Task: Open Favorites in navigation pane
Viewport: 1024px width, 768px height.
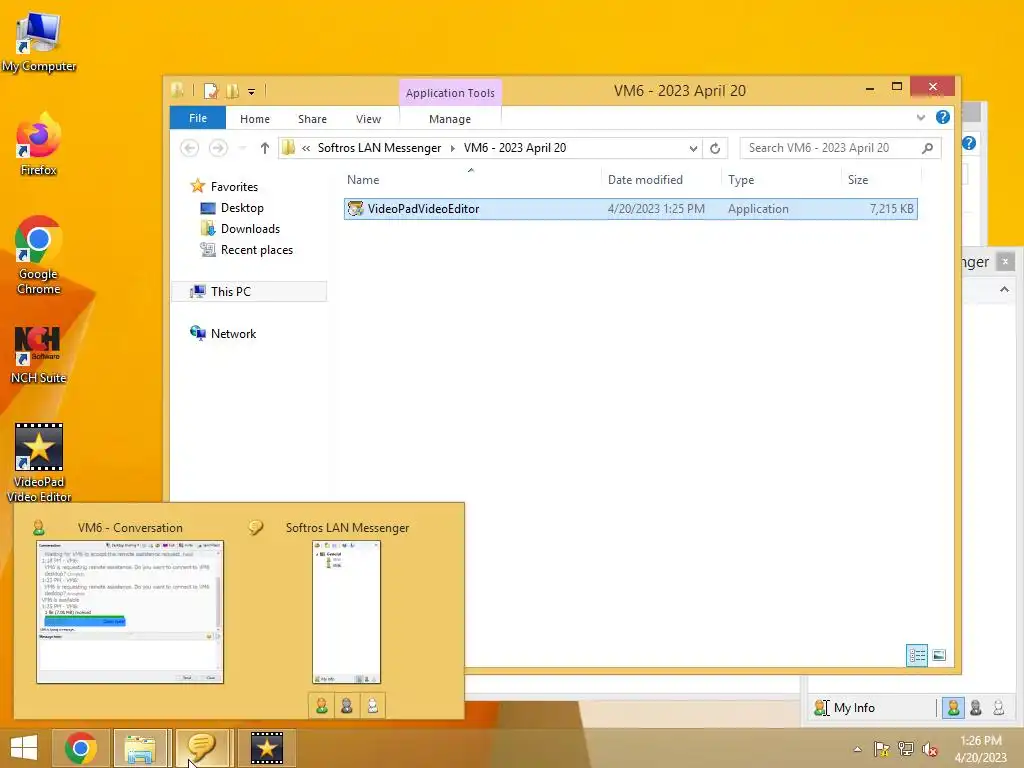Action: point(224,187)
